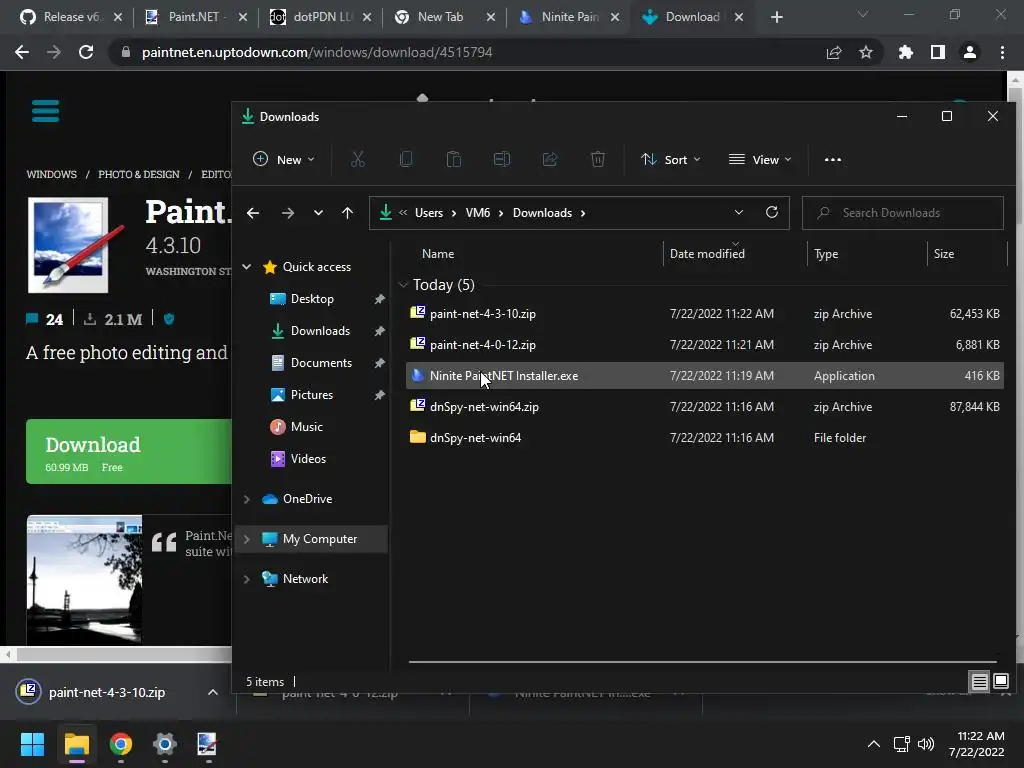
Task: Open options for paint-net-4-3-10.zip download chip
Action: pos(212,692)
